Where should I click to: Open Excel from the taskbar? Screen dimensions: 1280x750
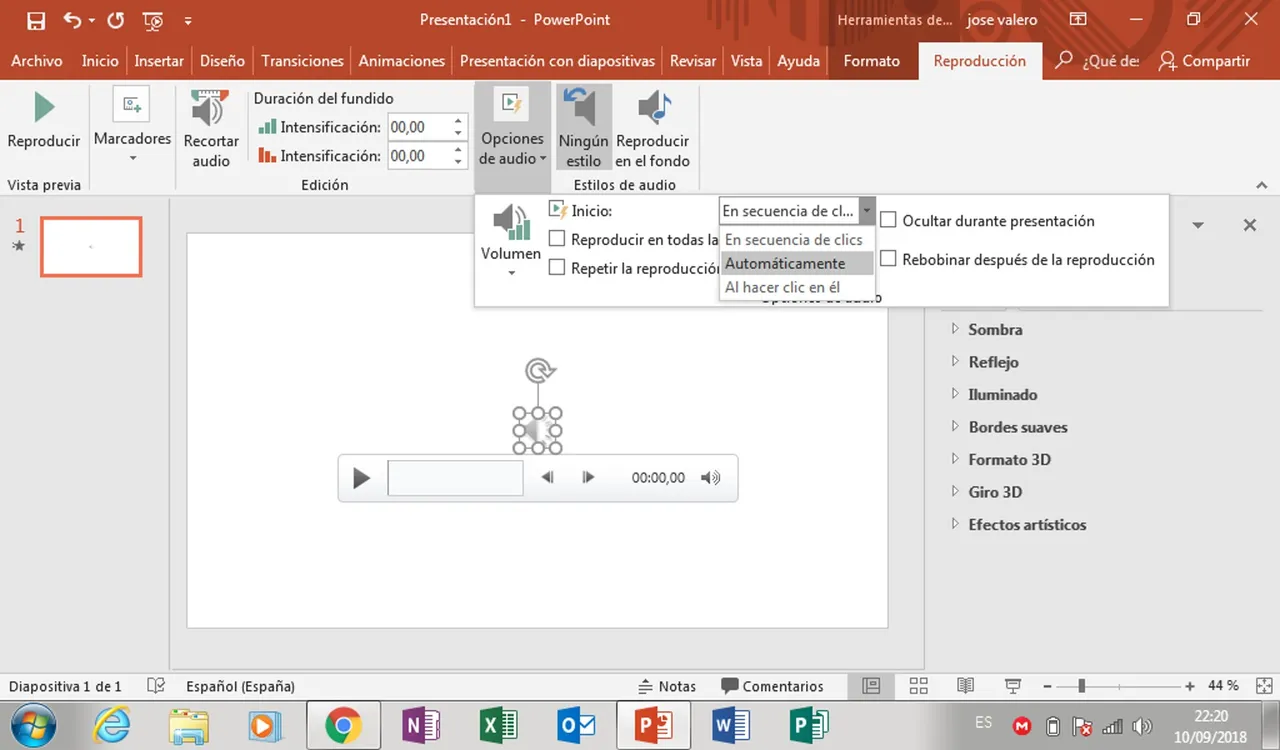click(x=497, y=725)
